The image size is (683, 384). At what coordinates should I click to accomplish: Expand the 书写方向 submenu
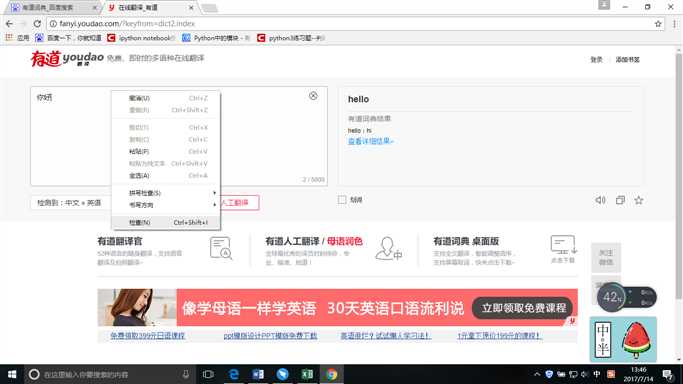click(166, 205)
